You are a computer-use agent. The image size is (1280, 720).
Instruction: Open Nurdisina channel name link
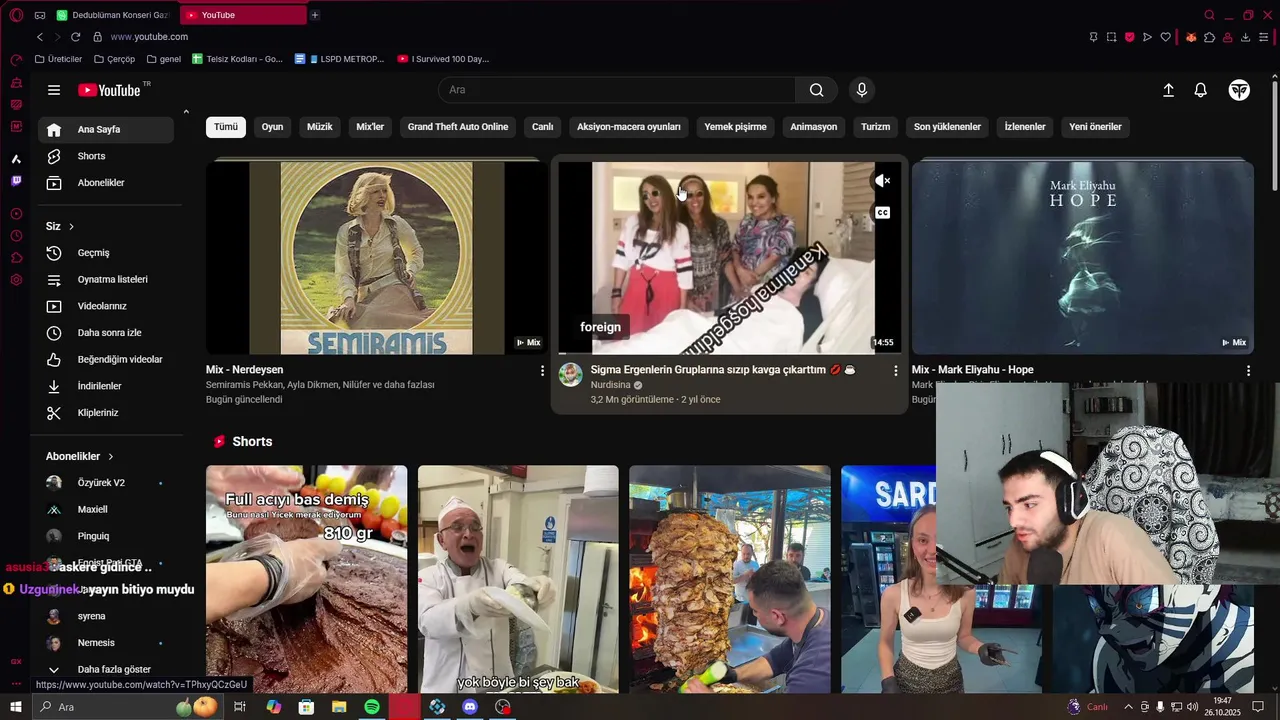tap(611, 385)
